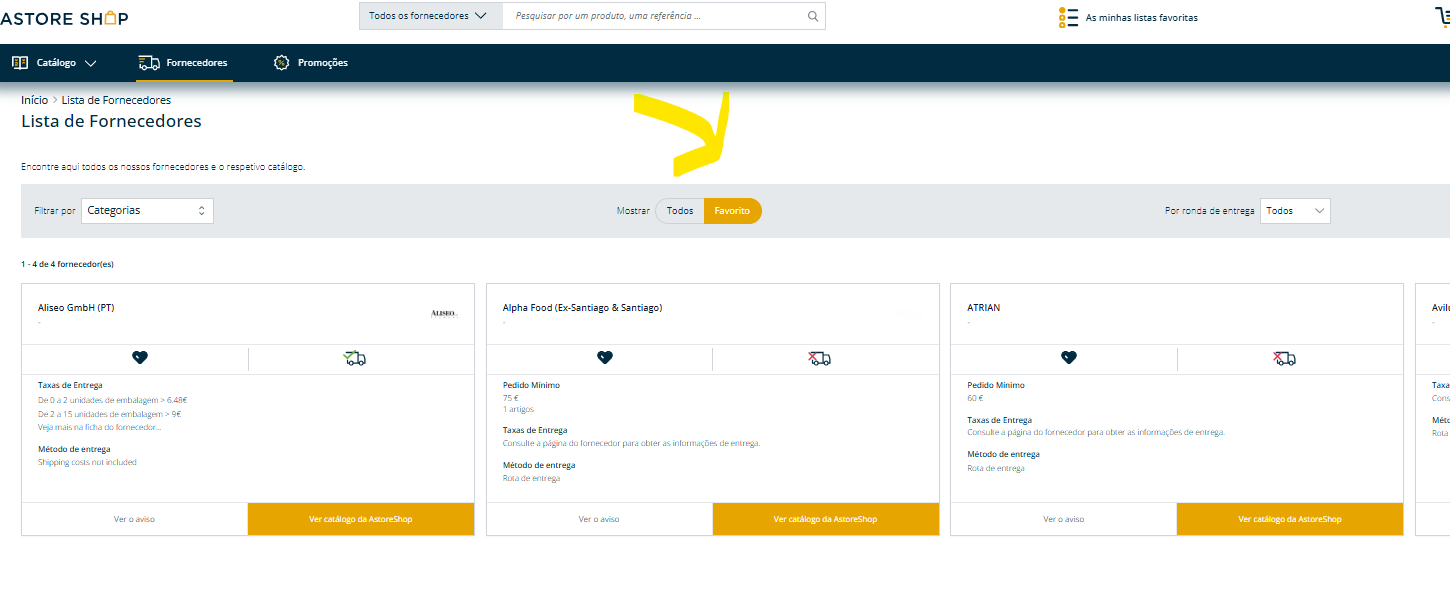
Task: Go to Fornecedores tab
Action: [183, 63]
